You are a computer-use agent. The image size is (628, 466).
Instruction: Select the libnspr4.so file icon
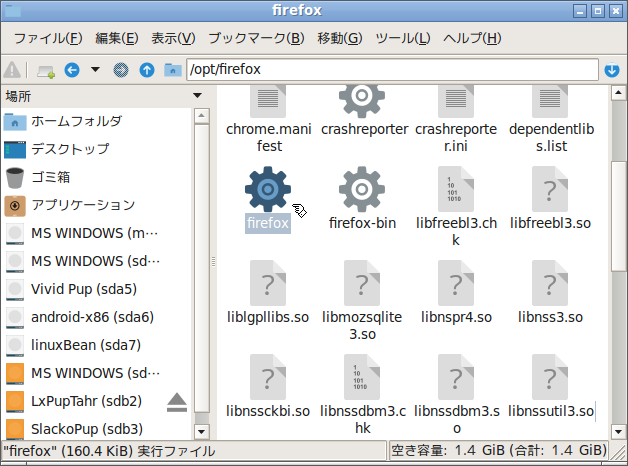[x=456, y=283]
